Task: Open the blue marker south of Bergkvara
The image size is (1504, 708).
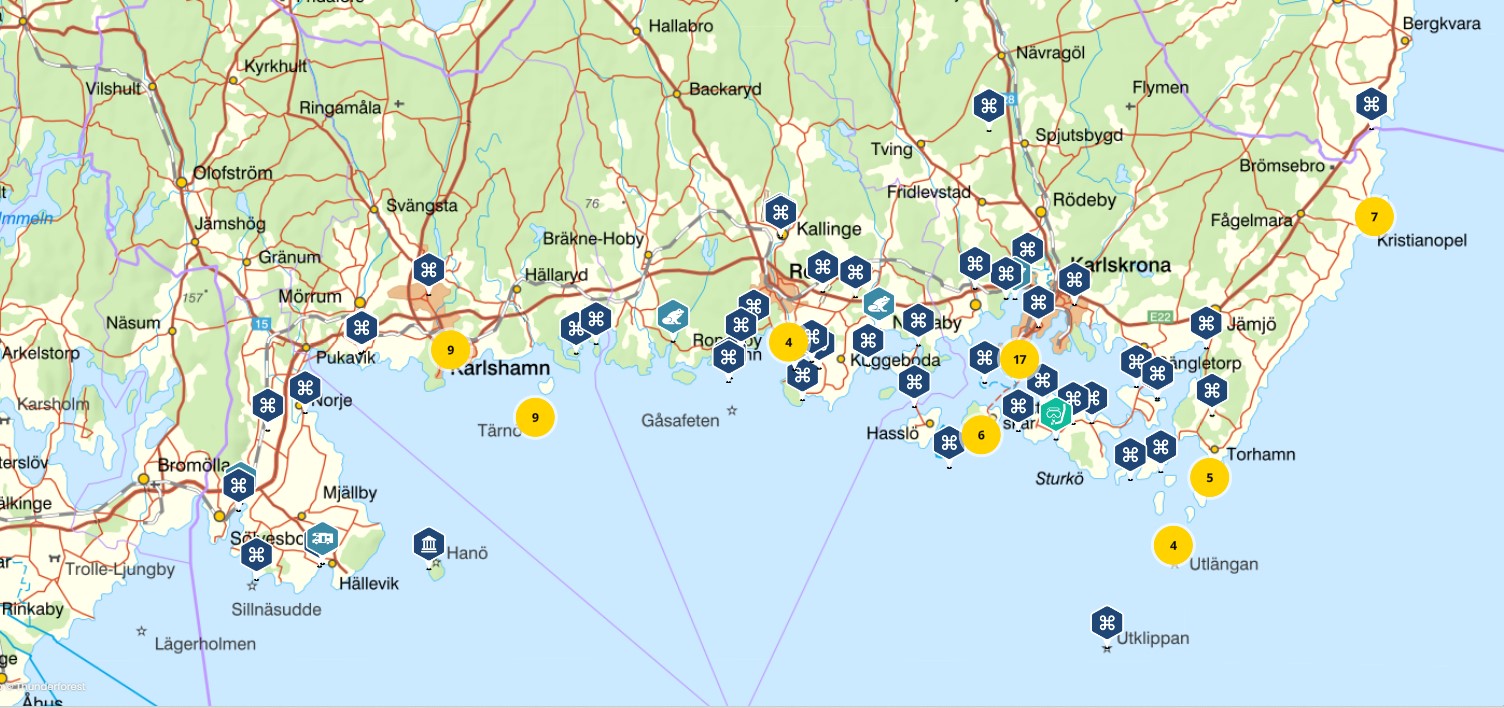Action: coord(1371,103)
